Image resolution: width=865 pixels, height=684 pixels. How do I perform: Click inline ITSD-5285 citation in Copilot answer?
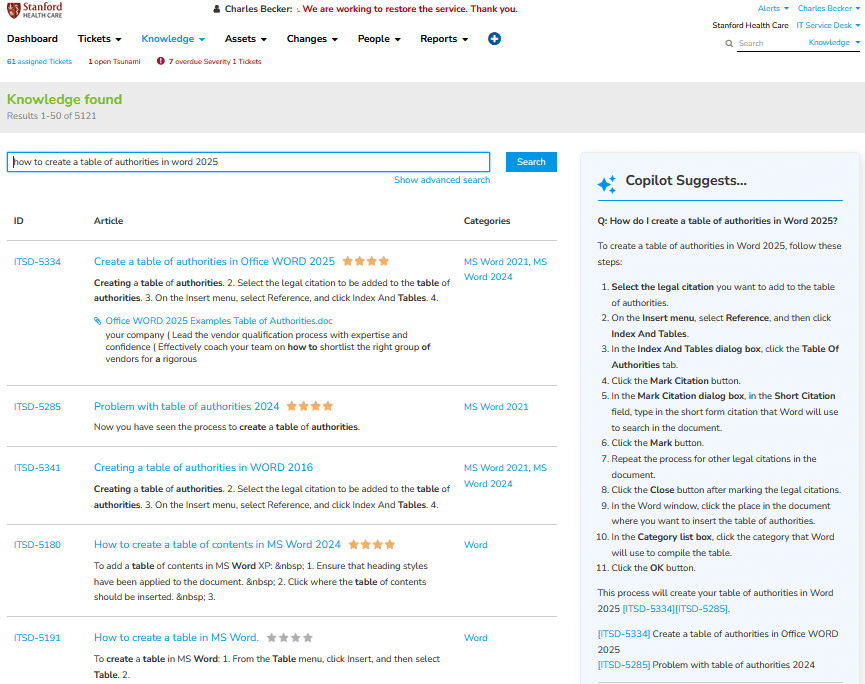701,609
